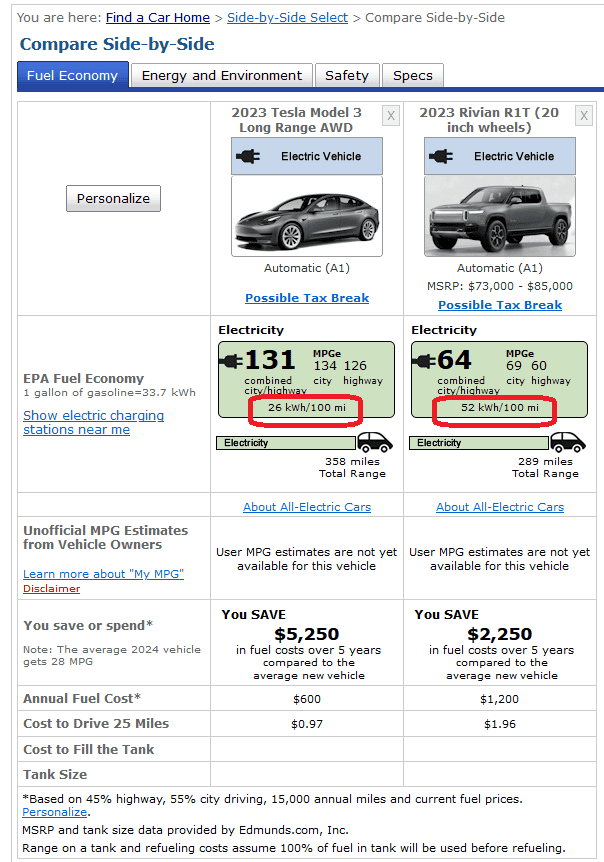Click the "Compare Side-by-Side" page heading

tap(117, 44)
